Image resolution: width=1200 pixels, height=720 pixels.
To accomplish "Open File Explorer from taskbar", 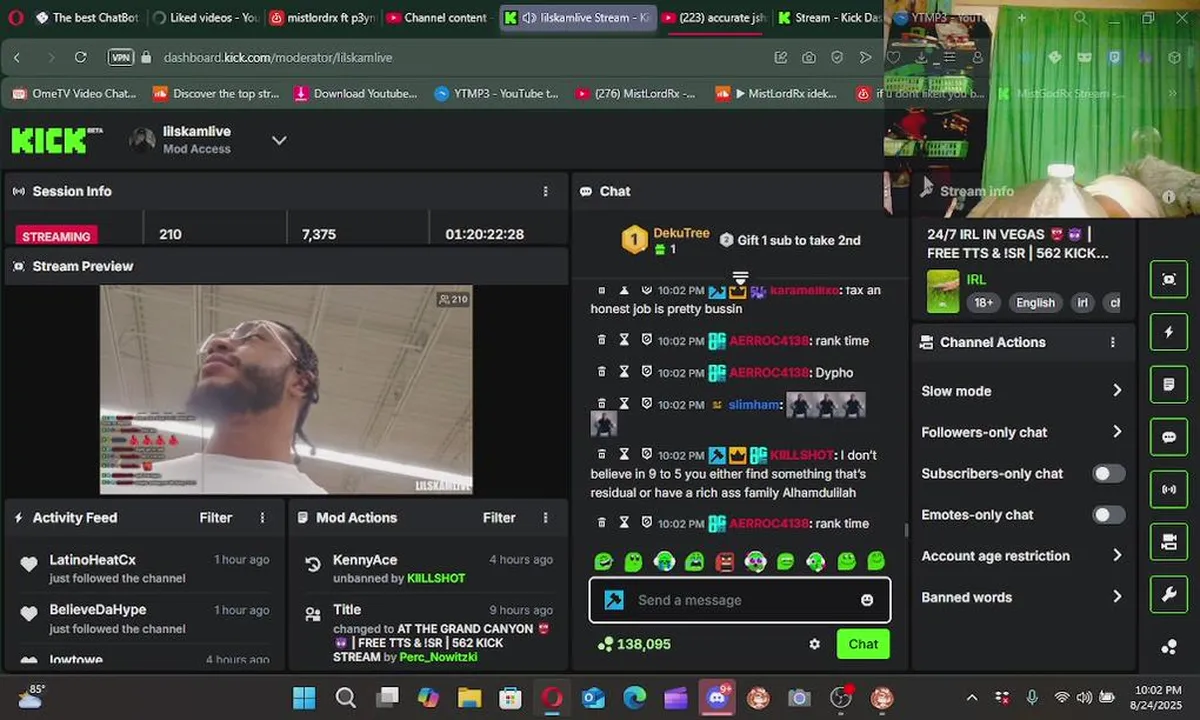I will click(x=469, y=698).
